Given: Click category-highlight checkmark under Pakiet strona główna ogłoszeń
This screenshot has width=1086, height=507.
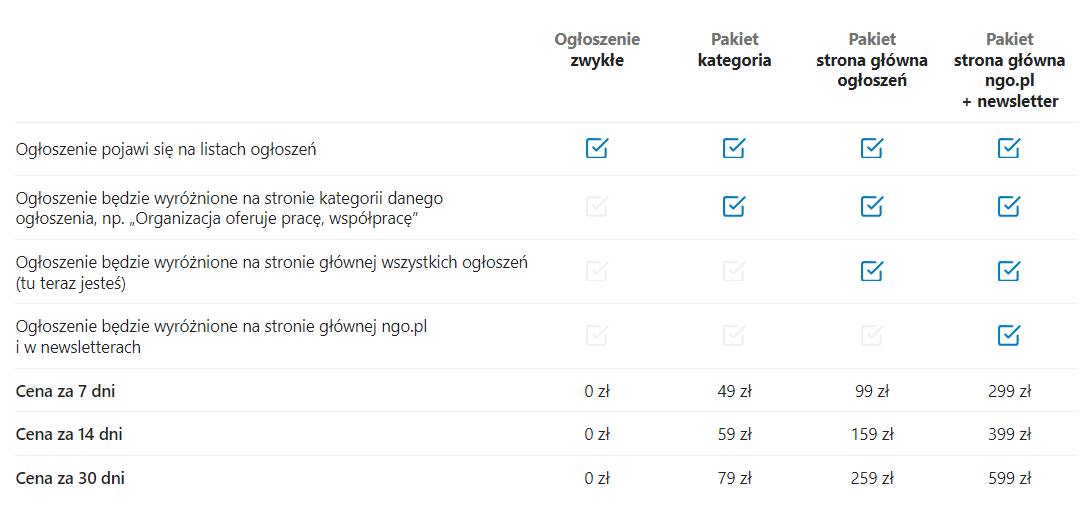Looking at the screenshot, I should pos(872,207).
